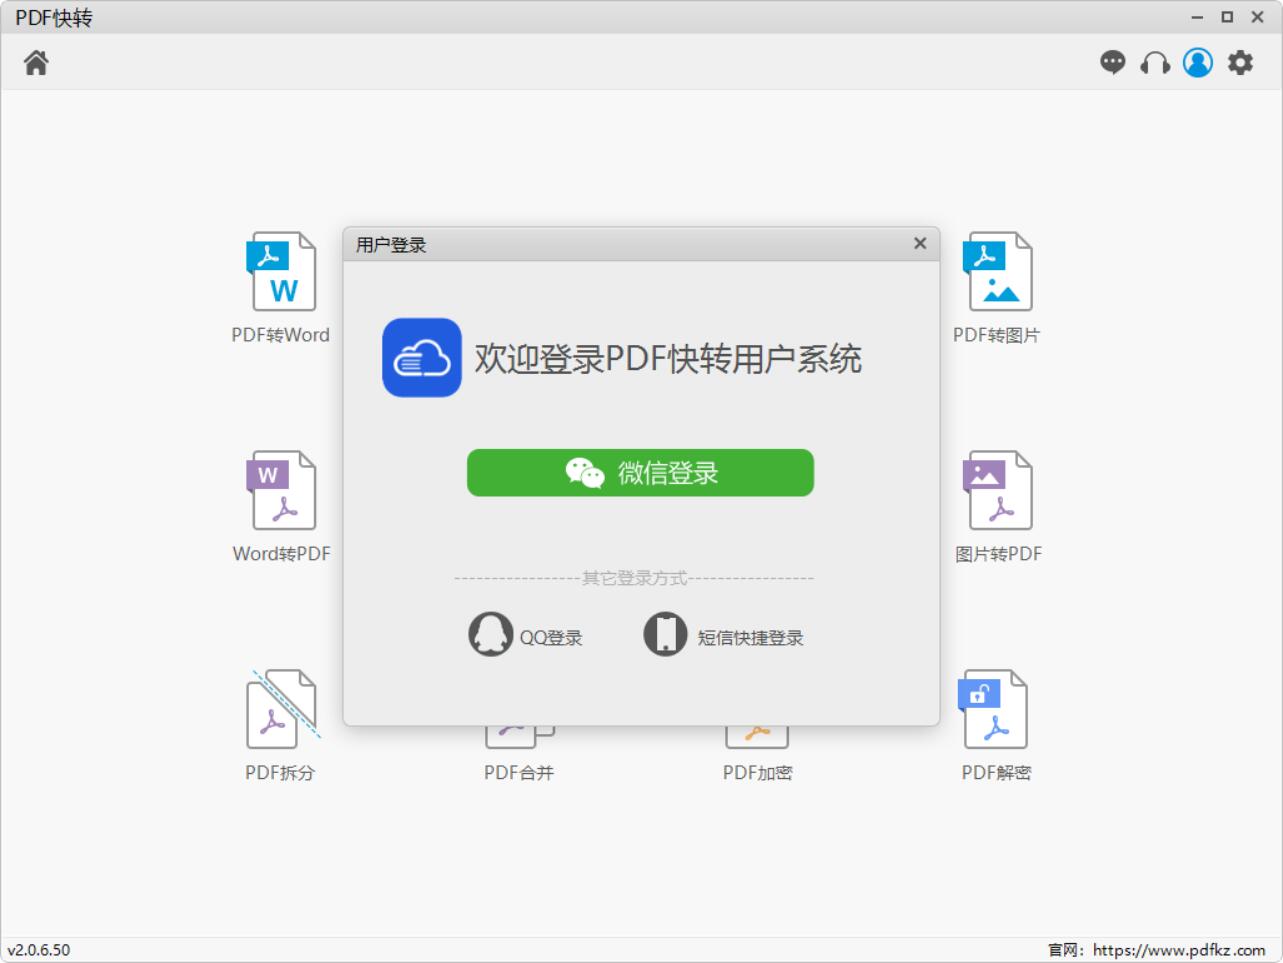This screenshot has width=1283, height=963.
Task: Select the PDF拆分 split tool icon
Action: pyautogui.click(x=283, y=708)
